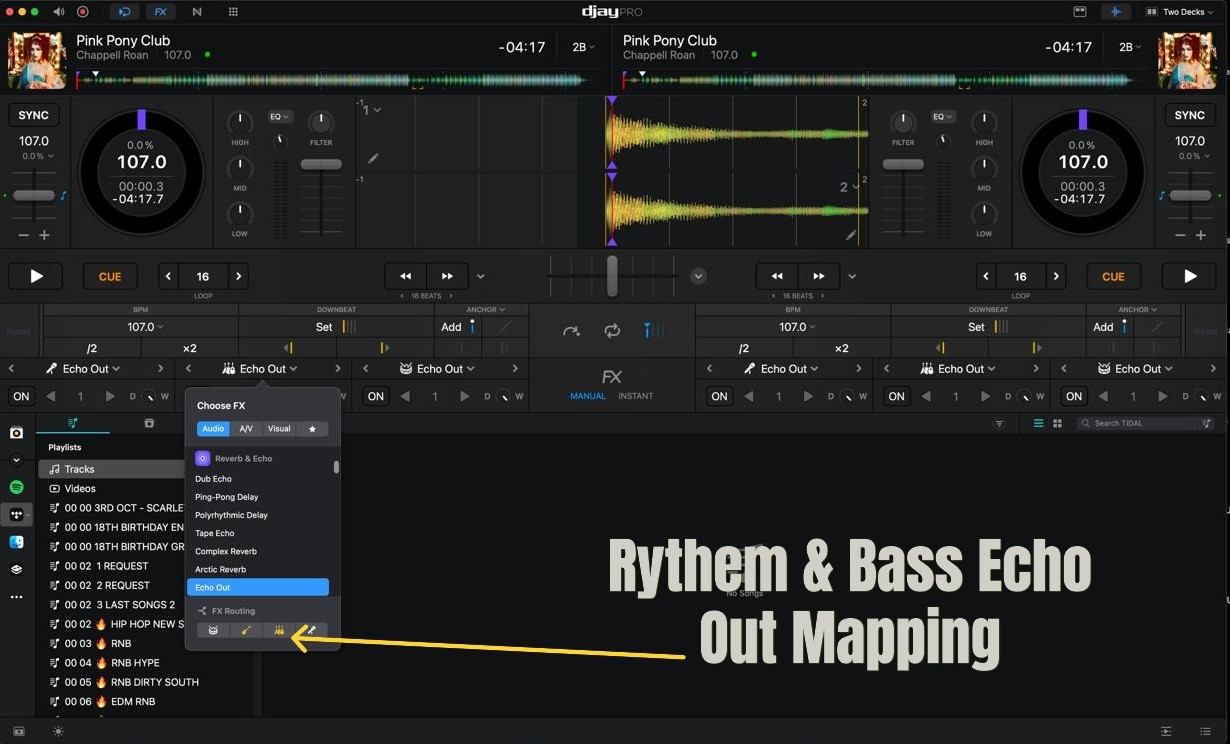
Task: Open the Spotify library source
Action: [x=16, y=487]
